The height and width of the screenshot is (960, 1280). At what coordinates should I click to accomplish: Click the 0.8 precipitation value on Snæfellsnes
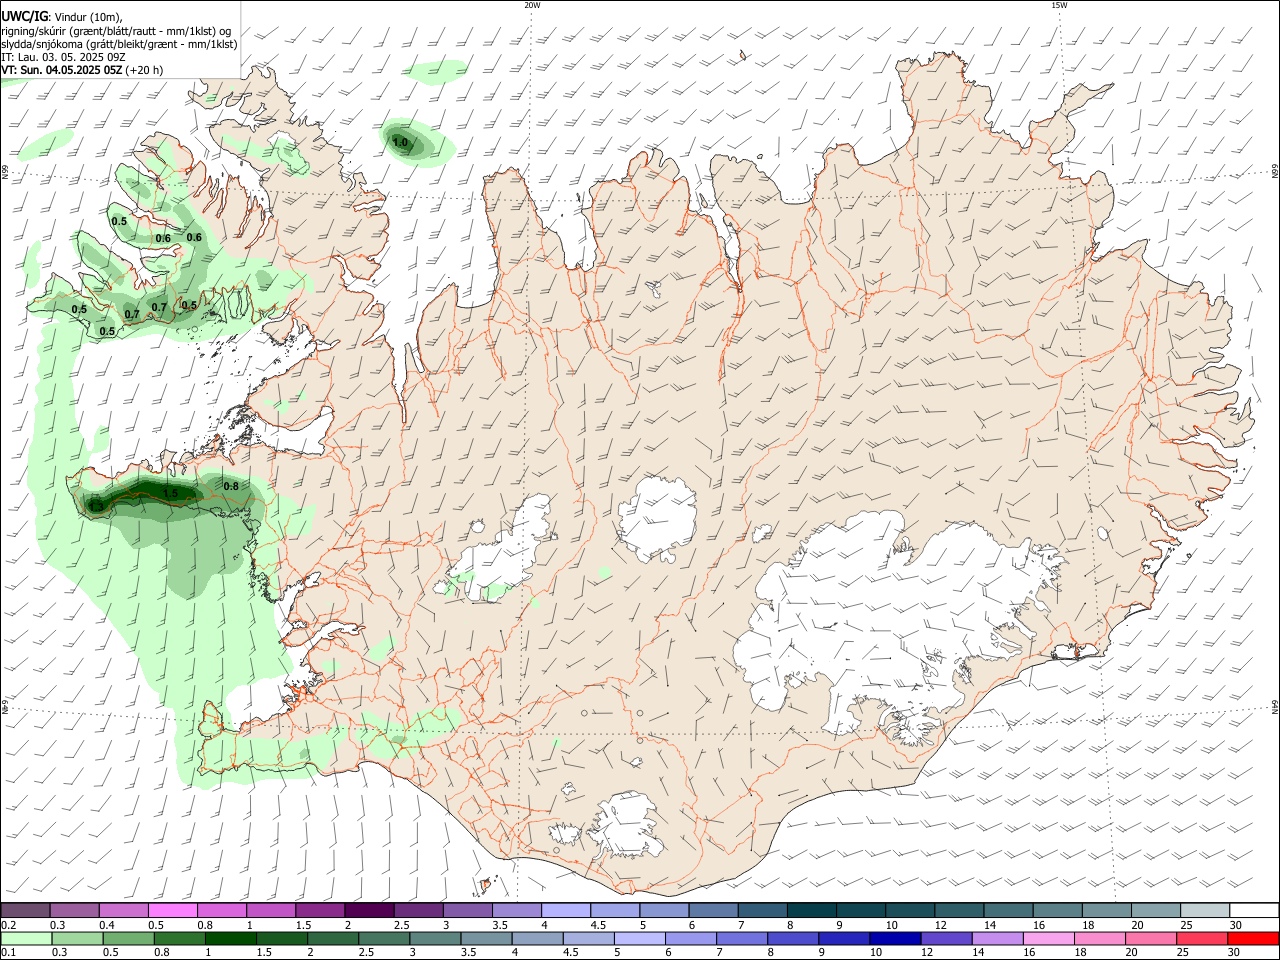pos(231,486)
